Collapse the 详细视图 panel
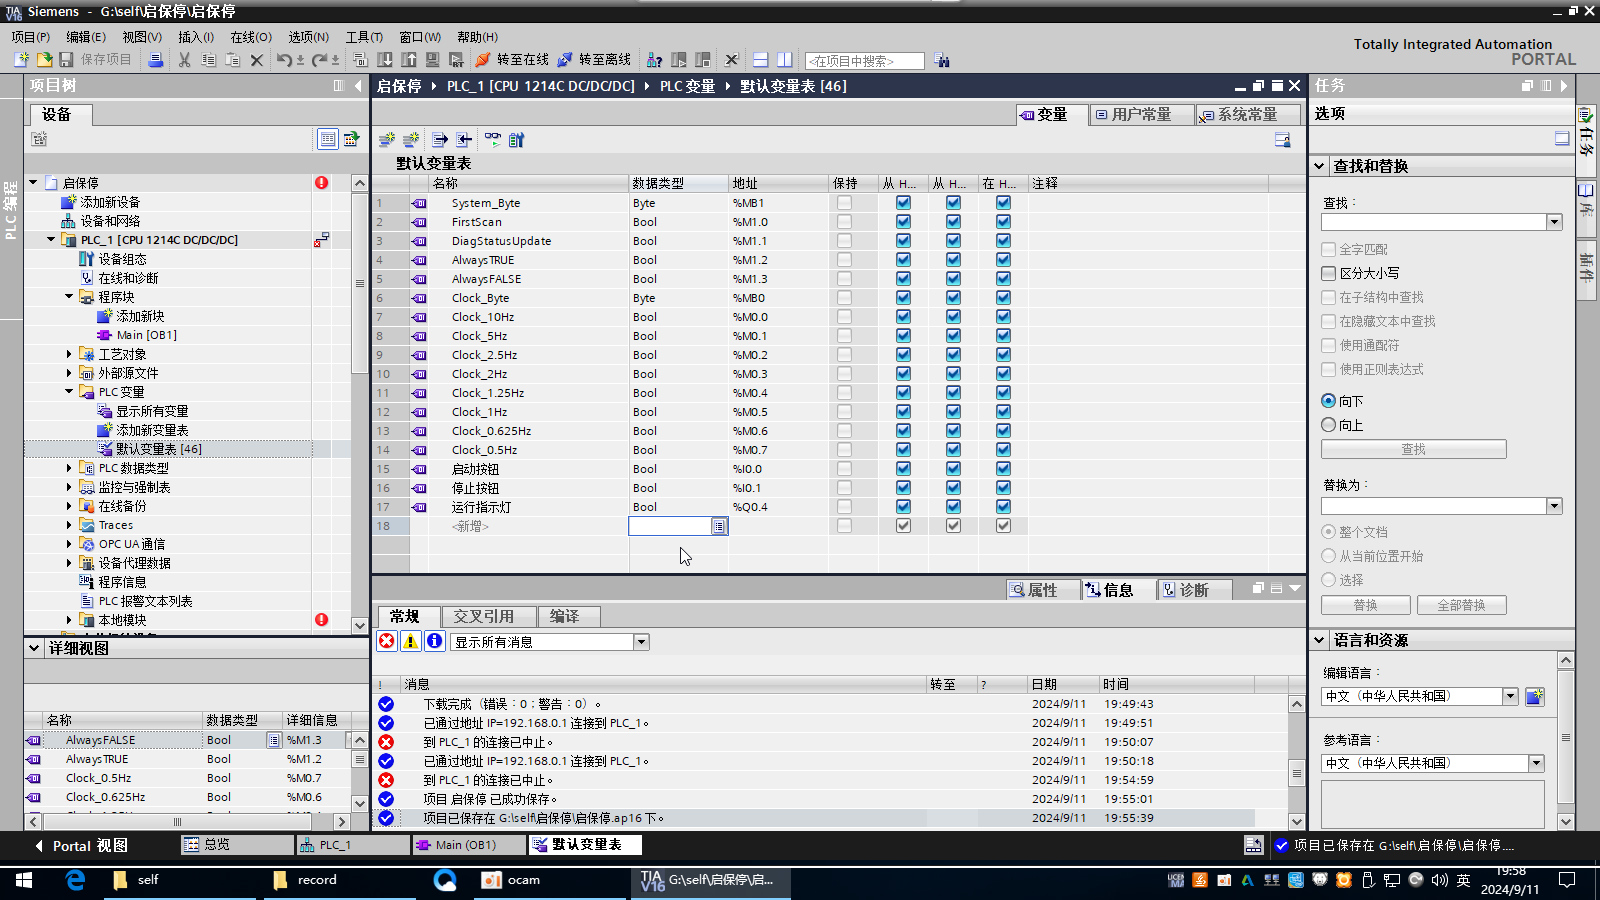Viewport: 1600px width, 900px height. click(34, 648)
